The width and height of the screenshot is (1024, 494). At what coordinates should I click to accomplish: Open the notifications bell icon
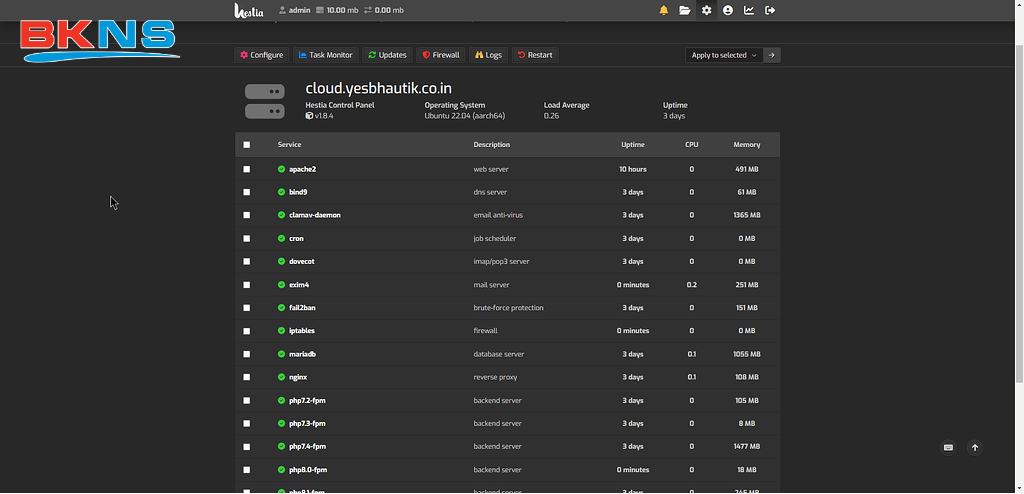[663, 10]
